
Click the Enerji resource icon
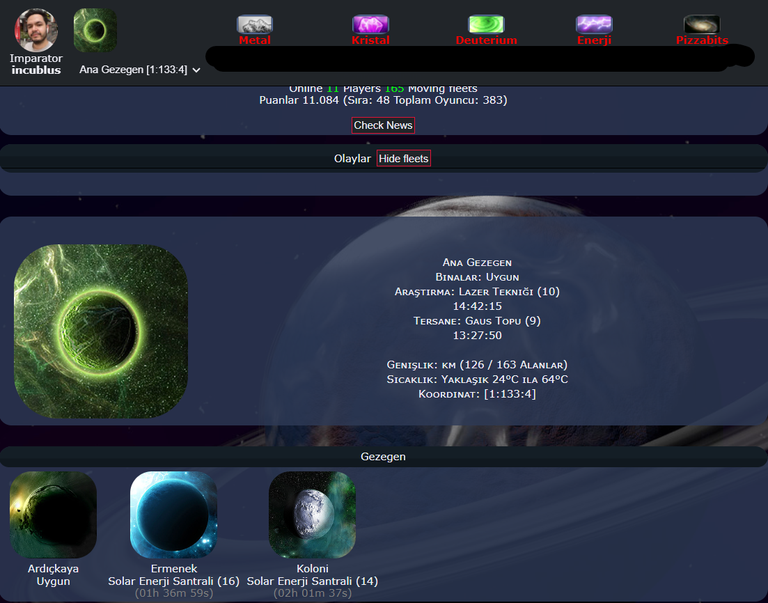click(x=594, y=24)
